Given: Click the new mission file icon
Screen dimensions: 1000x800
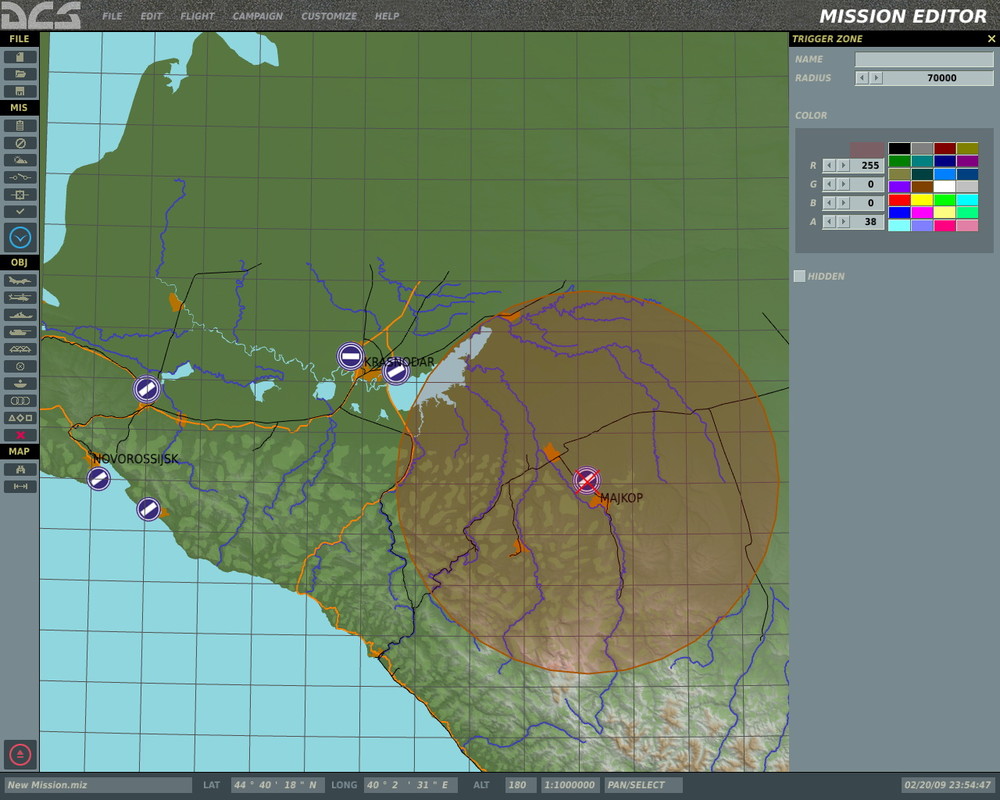Looking at the screenshot, I should point(20,57).
